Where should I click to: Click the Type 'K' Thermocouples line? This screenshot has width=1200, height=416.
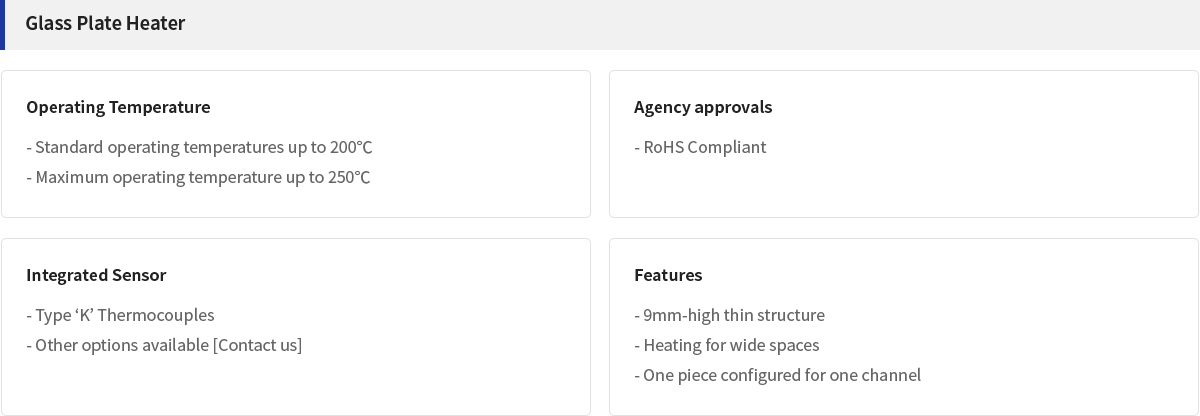pos(120,315)
